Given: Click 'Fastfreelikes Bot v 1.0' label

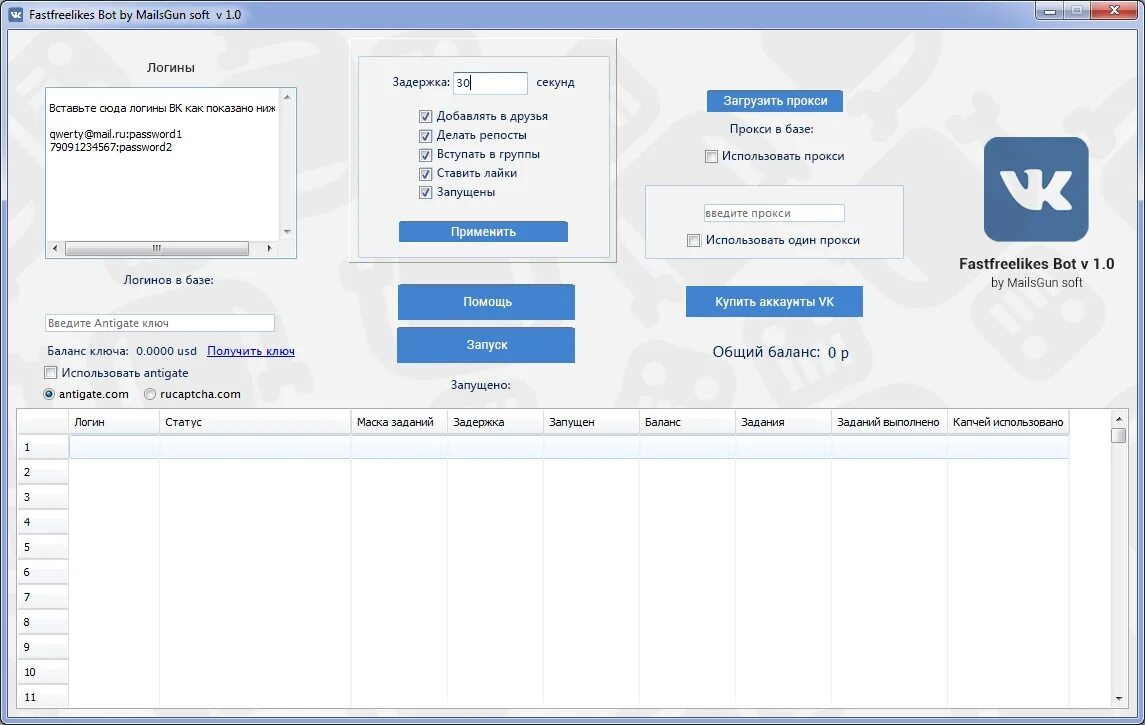Looking at the screenshot, I should coord(1036,264).
